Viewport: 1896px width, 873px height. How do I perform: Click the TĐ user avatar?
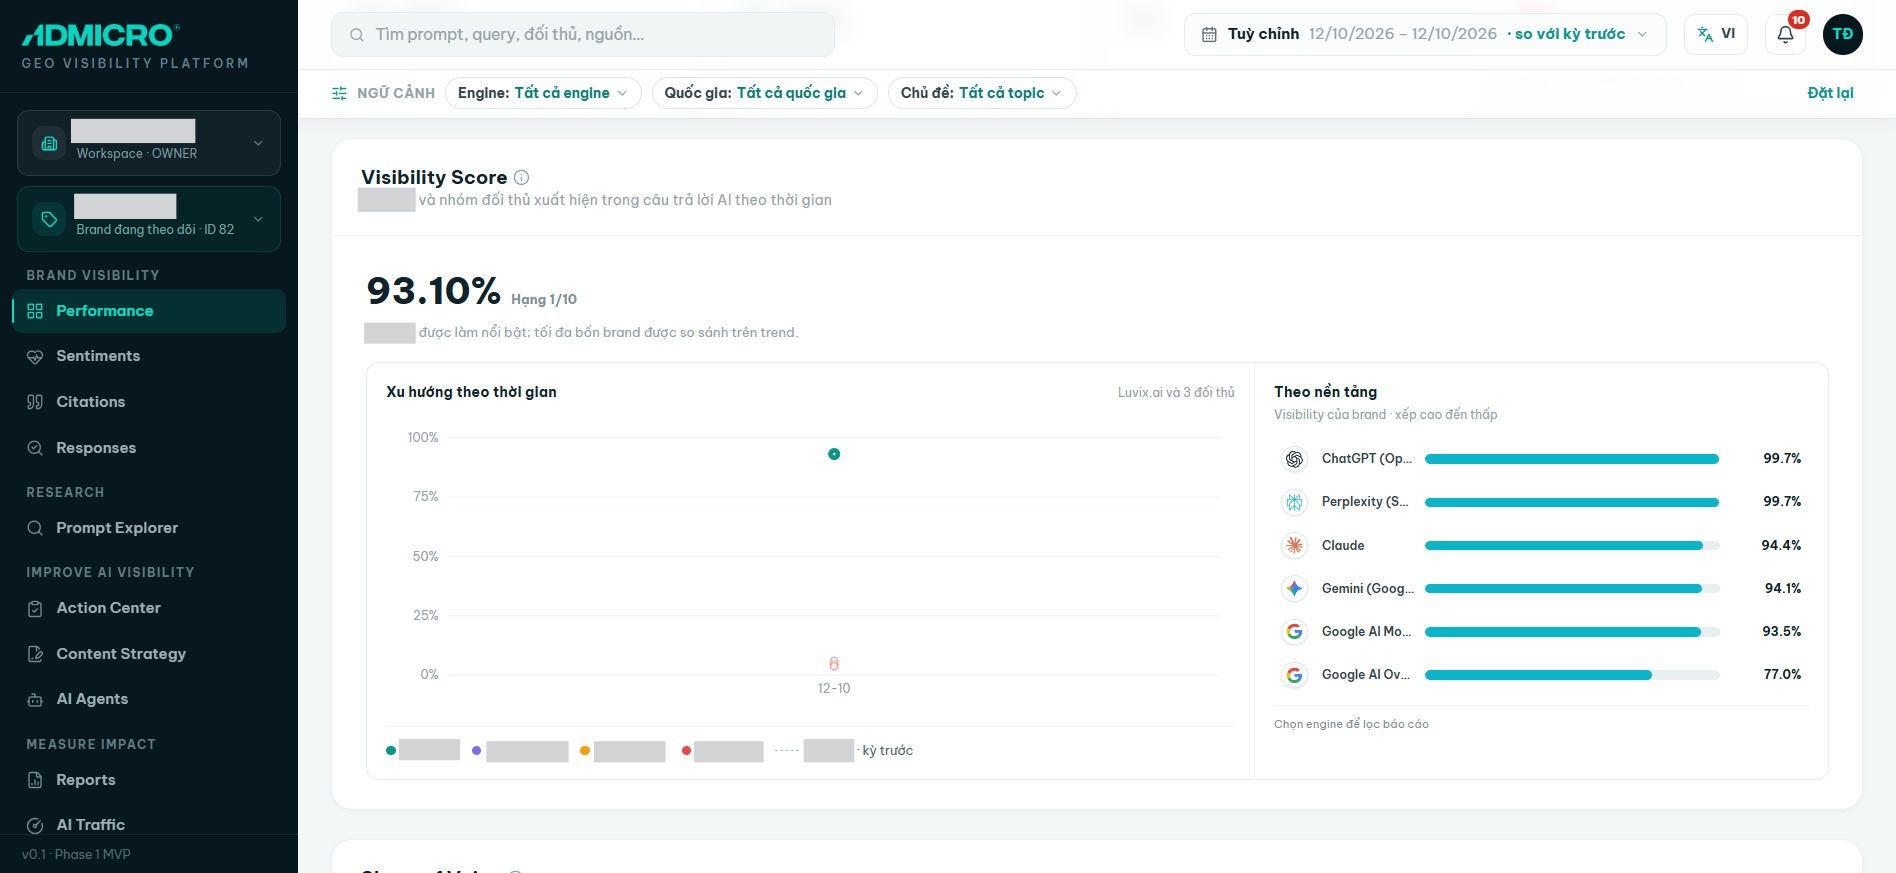pyautogui.click(x=1842, y=34)
